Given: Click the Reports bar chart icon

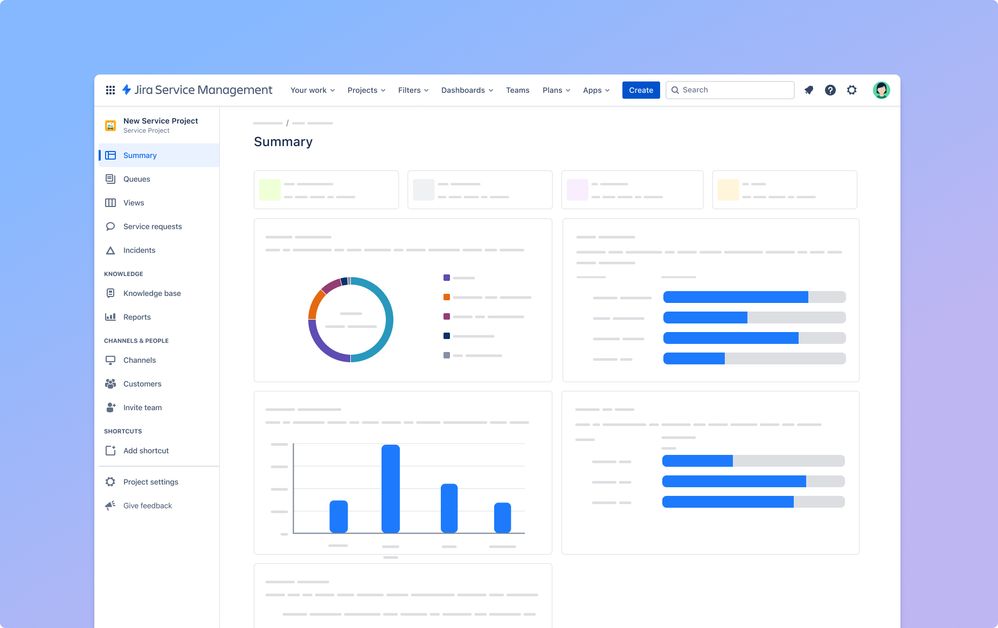Looking at the screenshot, I should coord(110,317).
